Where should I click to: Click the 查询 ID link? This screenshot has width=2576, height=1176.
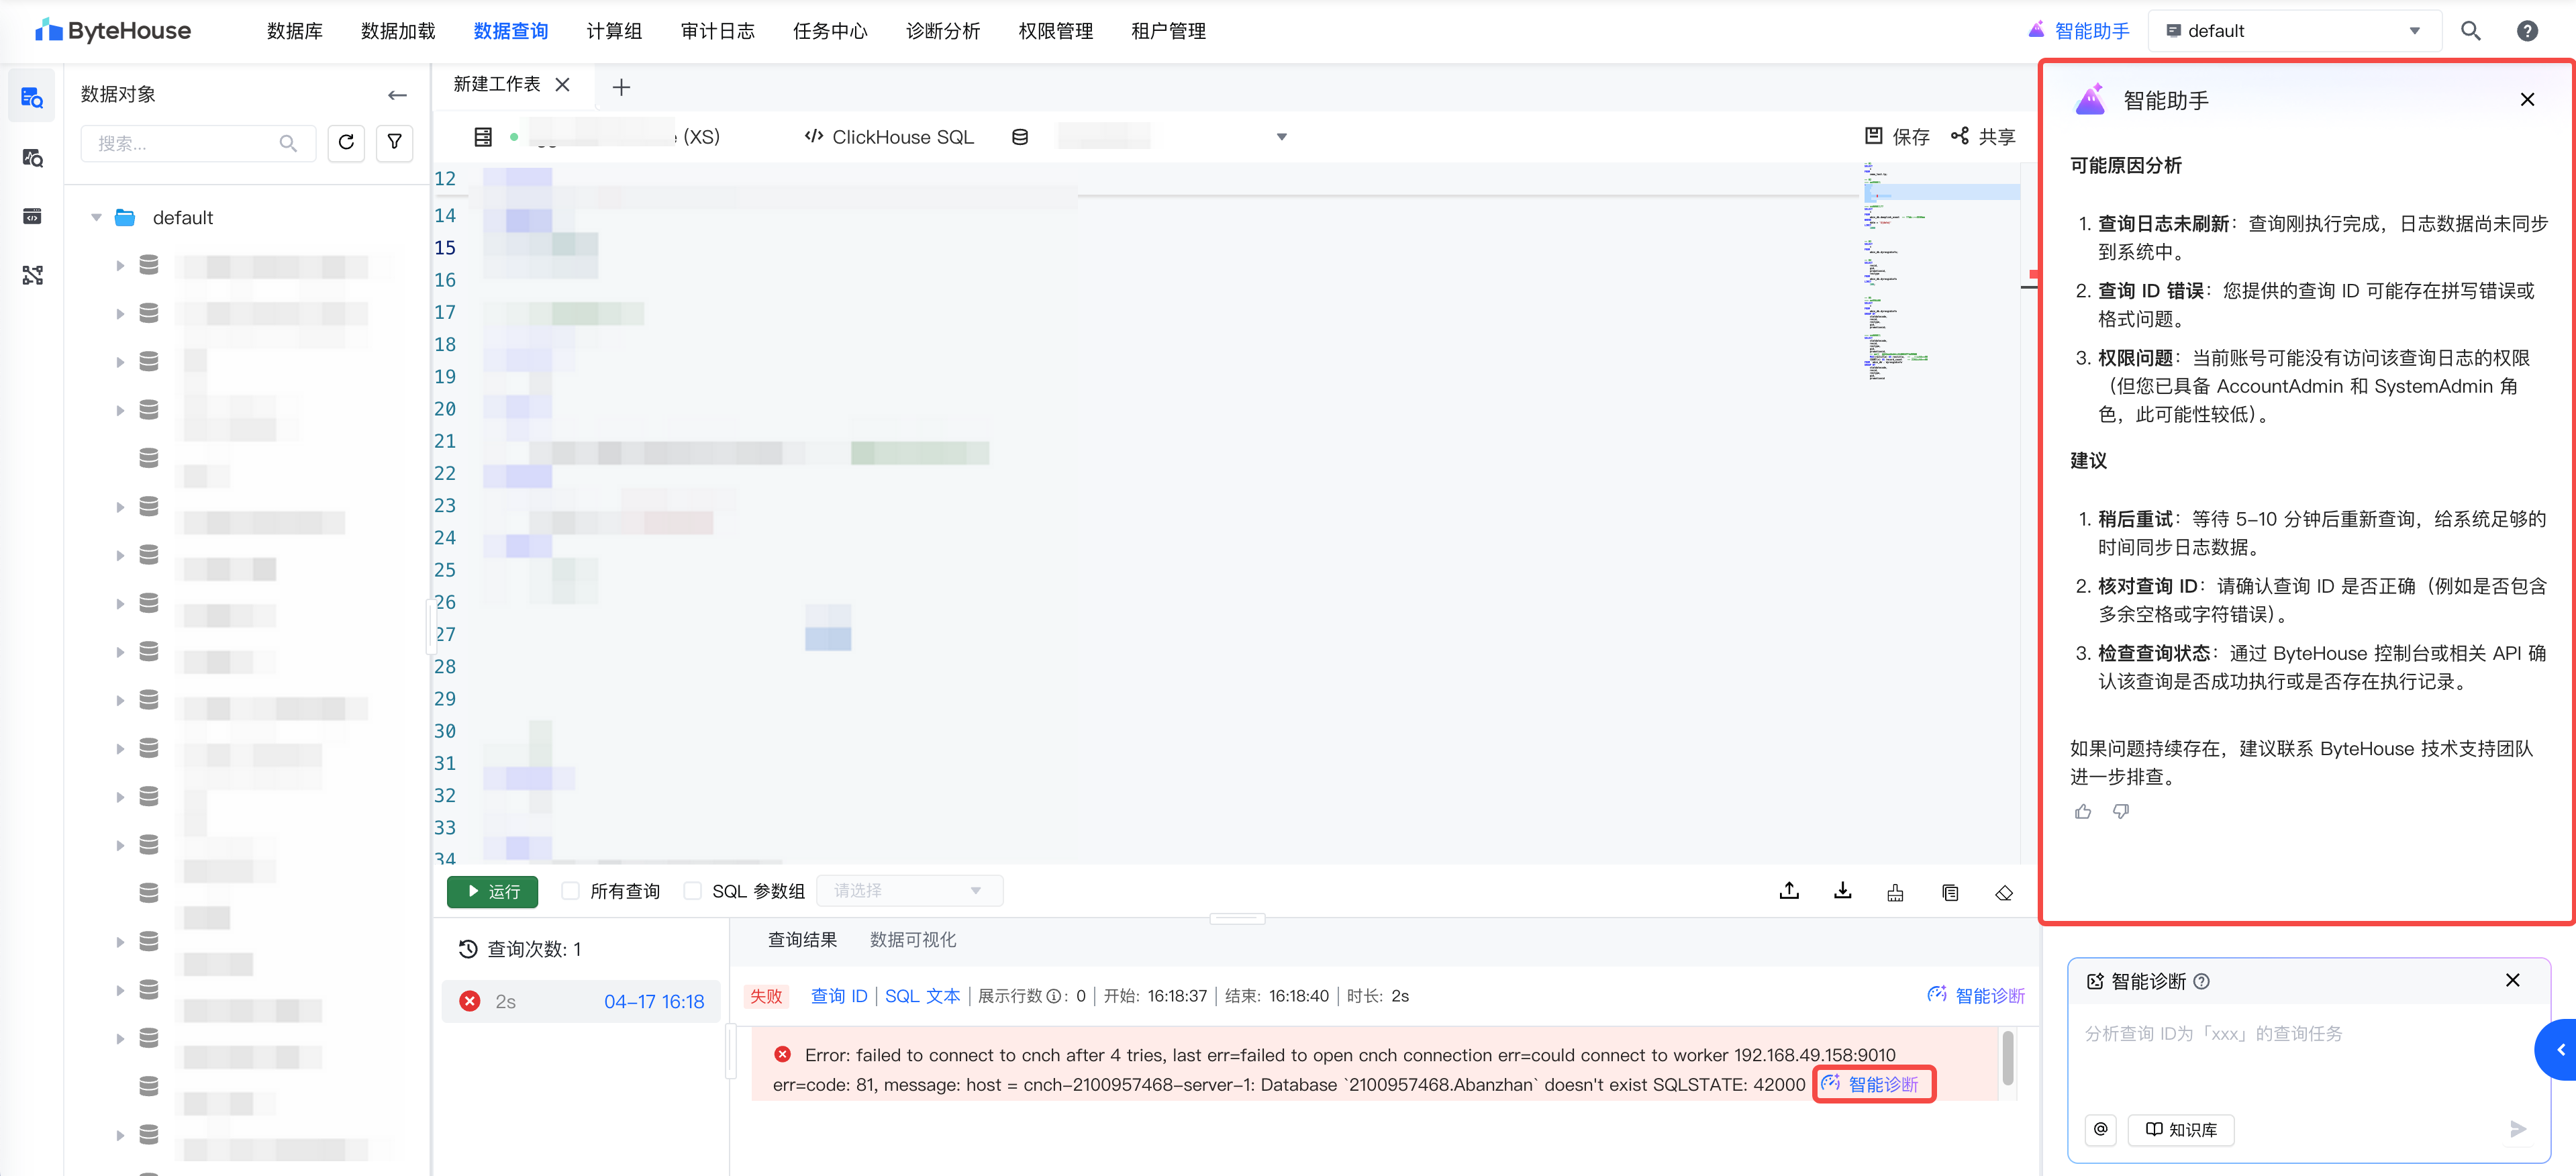coord(839,996)
